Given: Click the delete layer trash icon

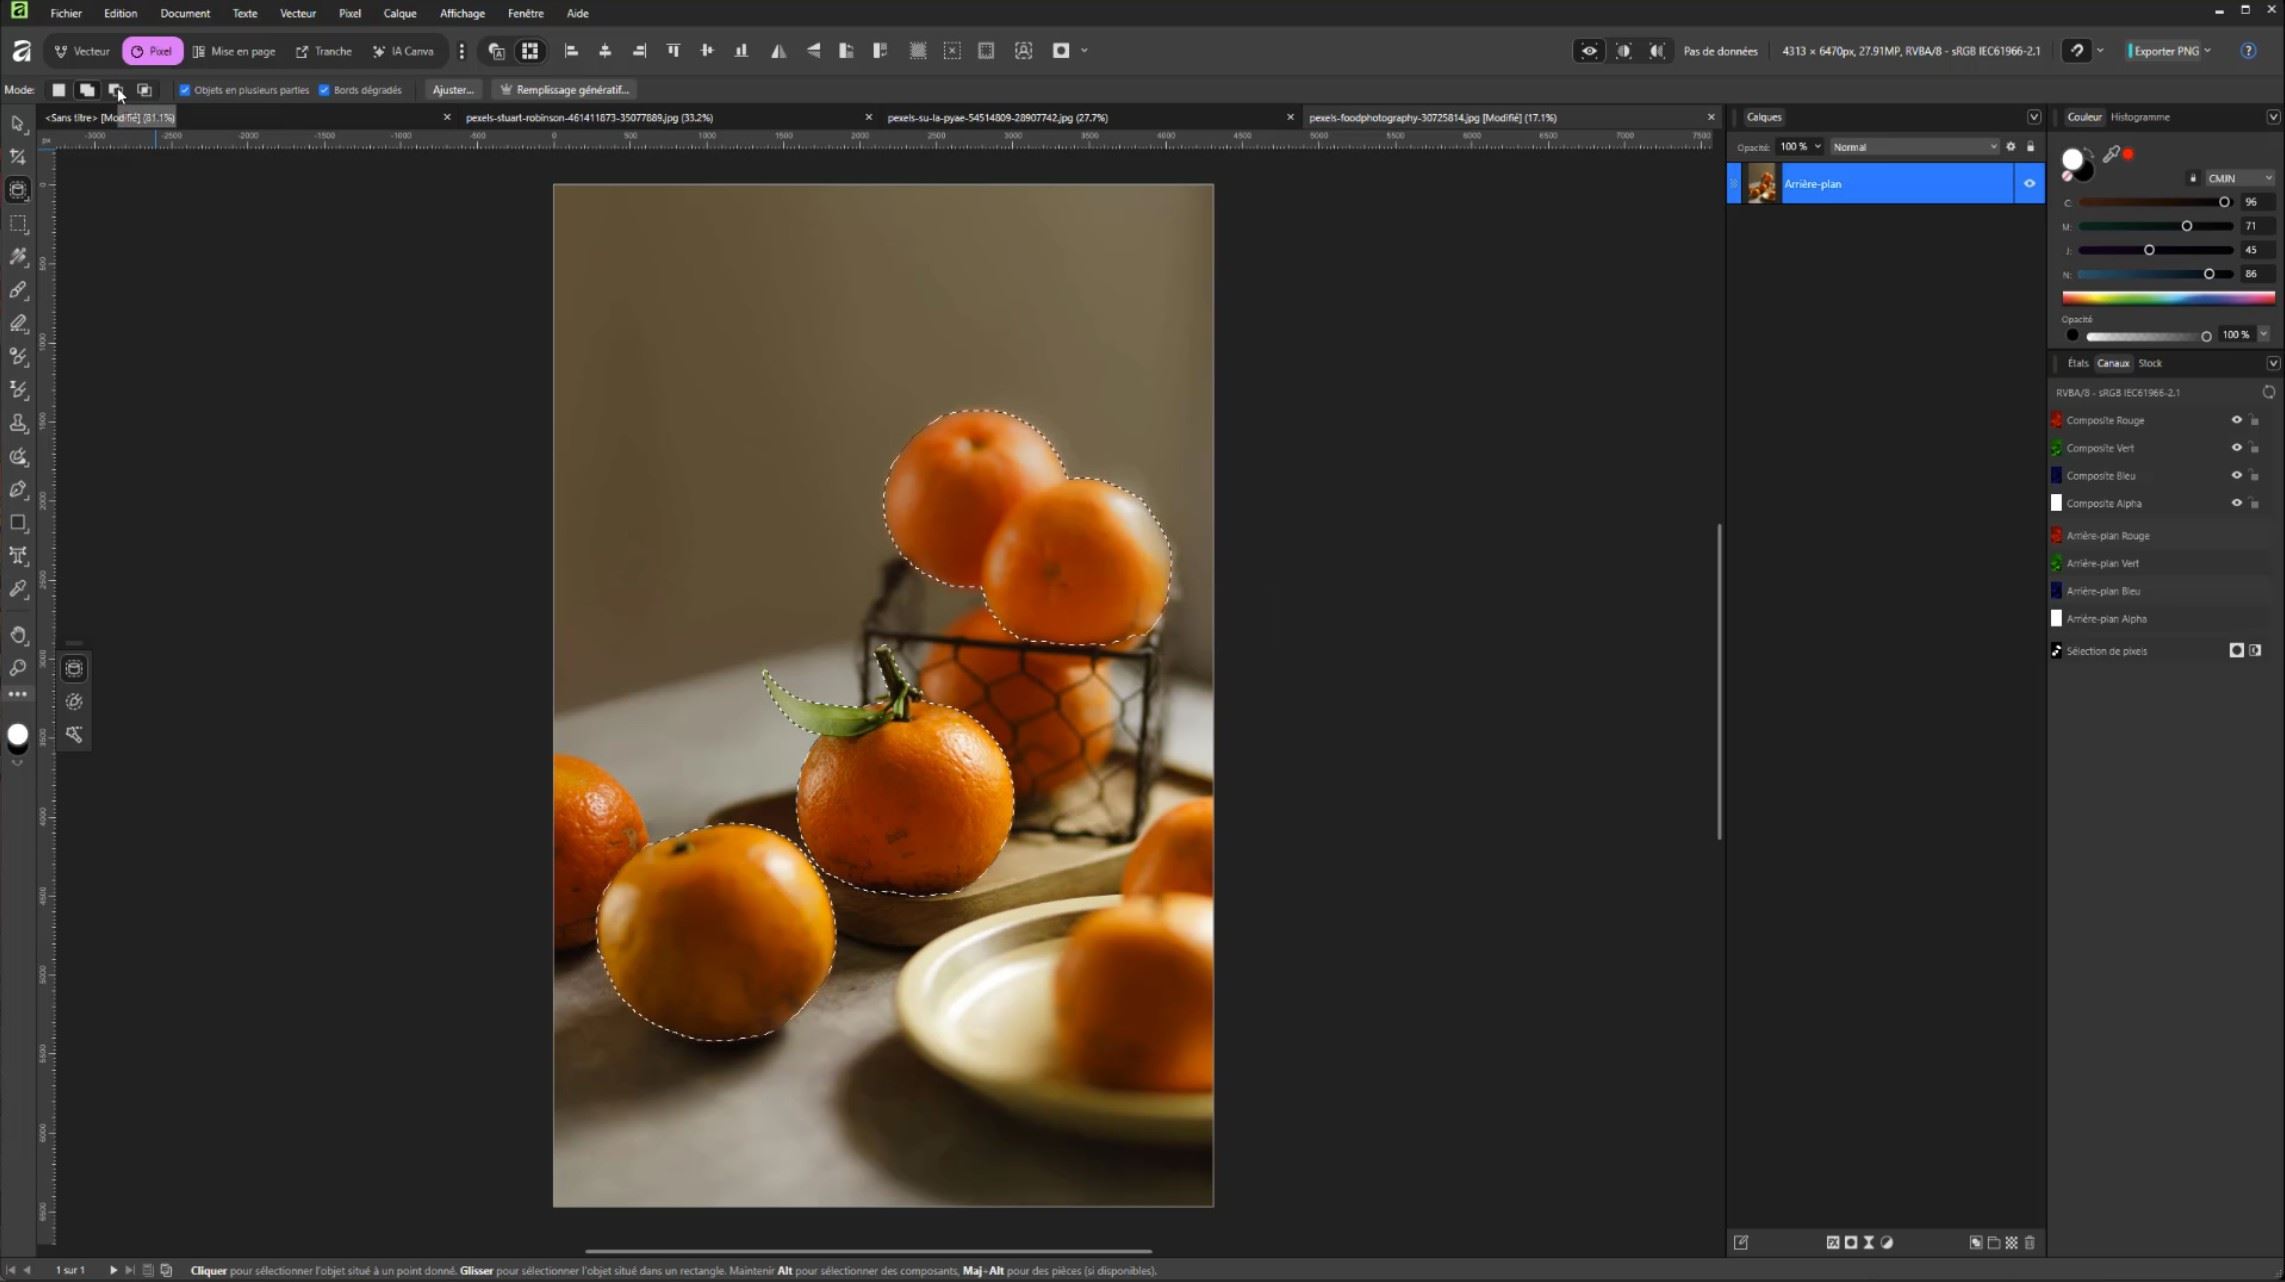Looking at the screenshot, I should (2029, 1243).
